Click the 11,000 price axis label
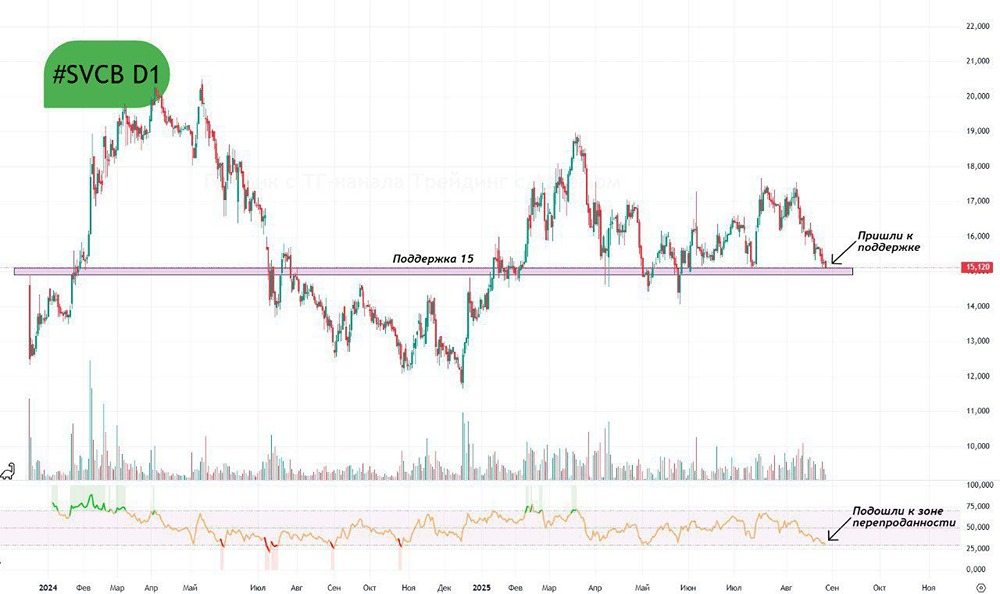This screenshot has width=1000, height=594. tap(978, 412)
